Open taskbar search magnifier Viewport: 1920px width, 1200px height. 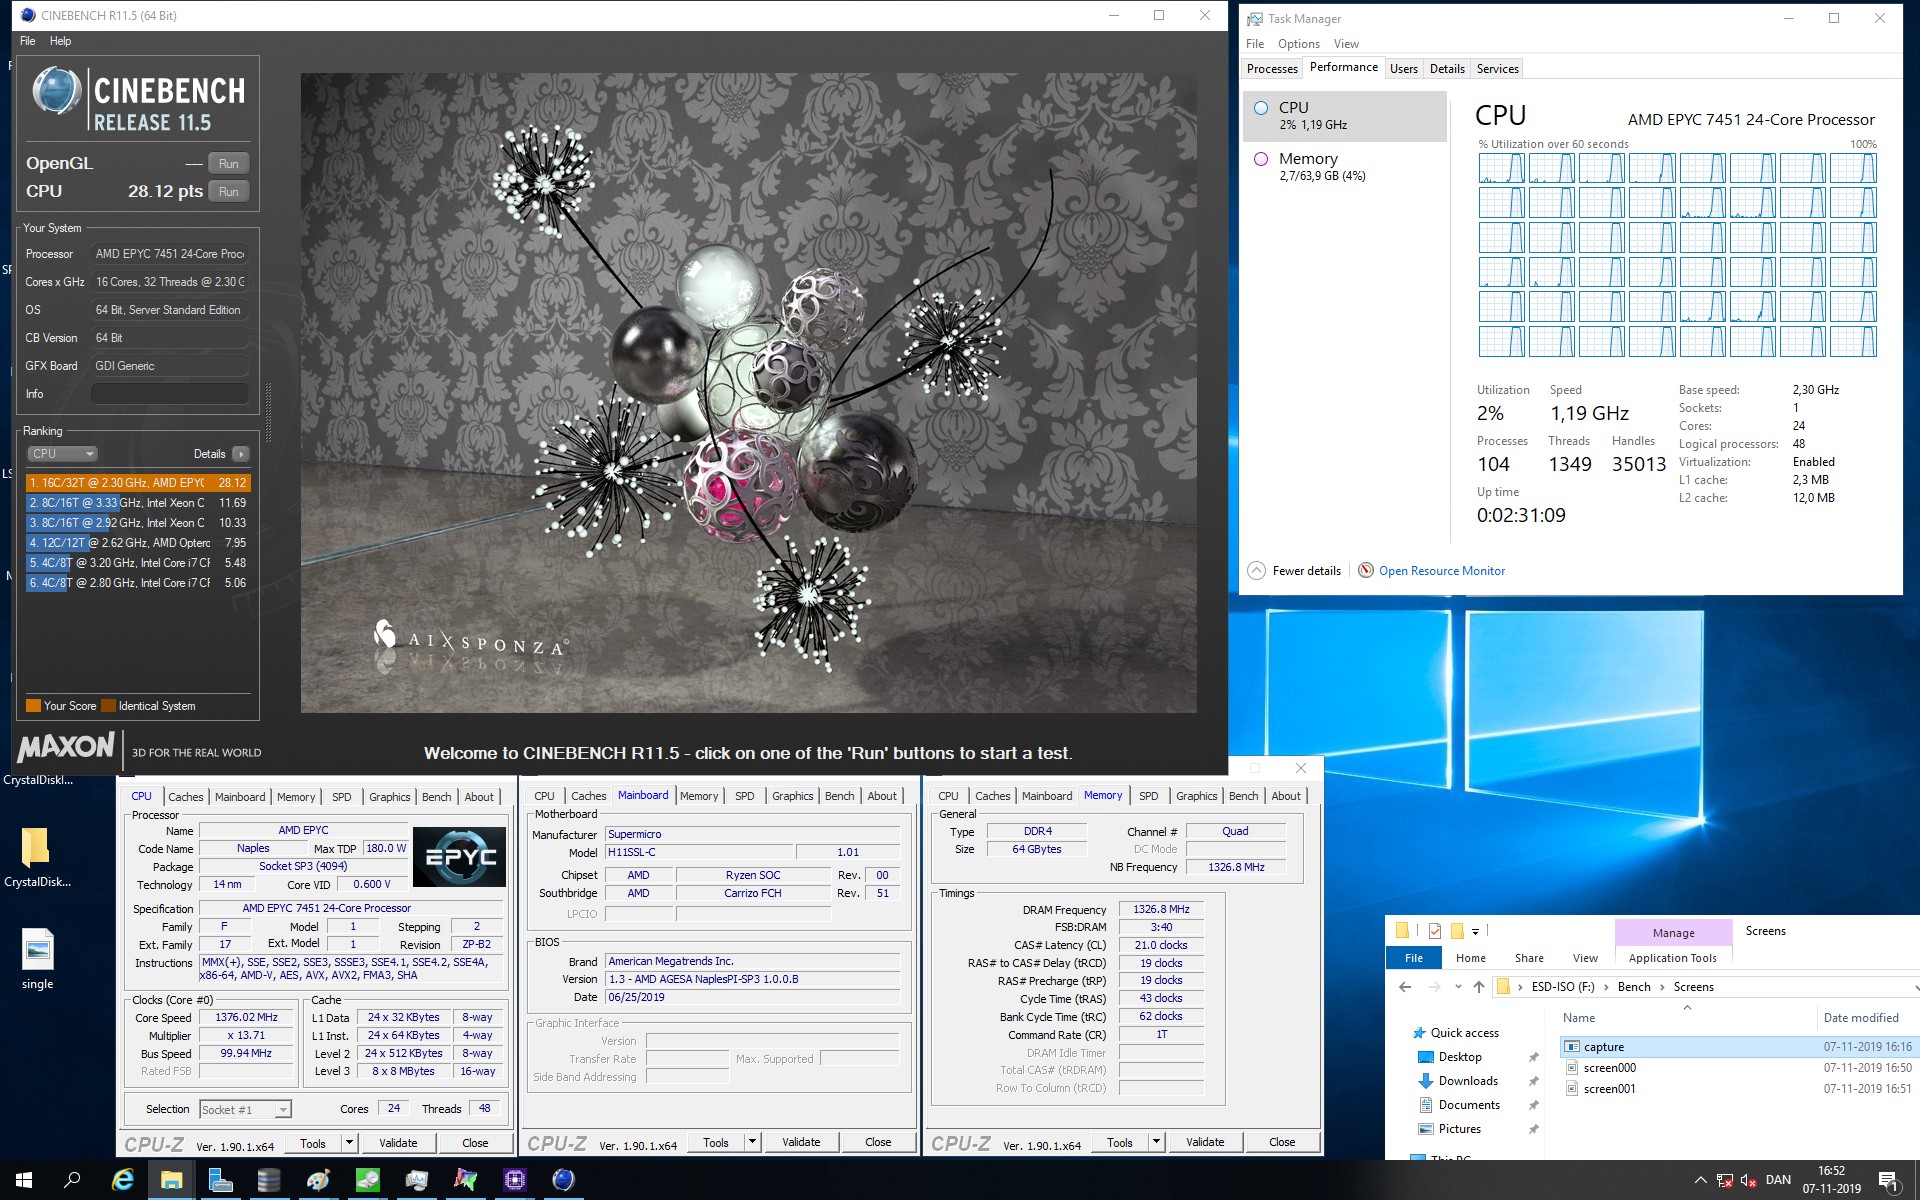(x=72, y=1180)
